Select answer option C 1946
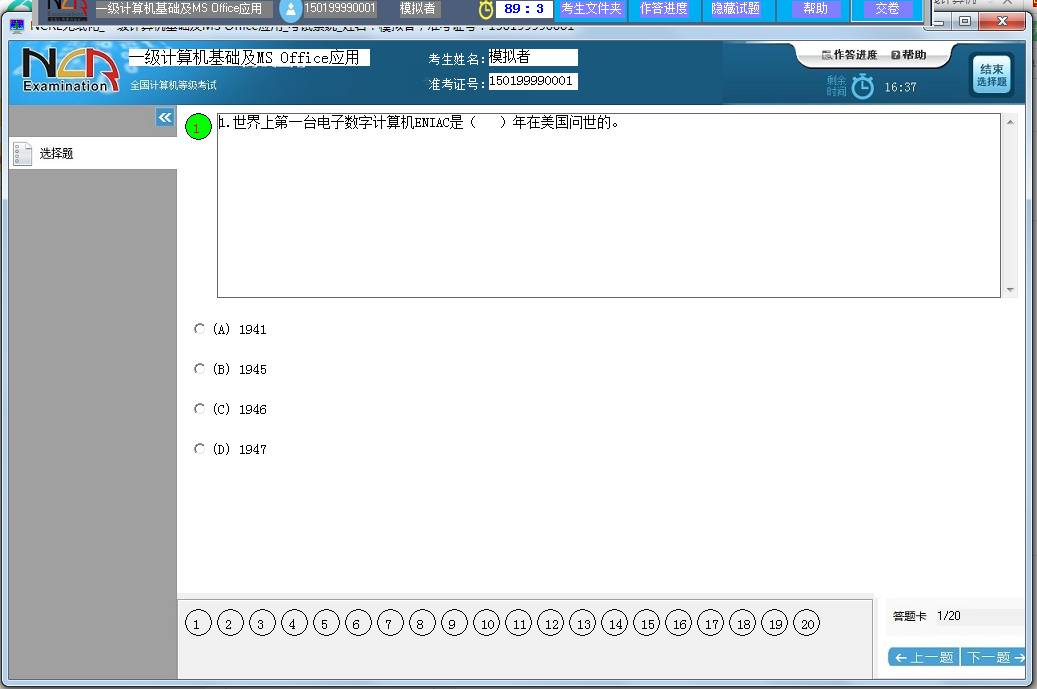Image resolution: width=1037 pixels, height=689 pixels. (x=199, y=409)
